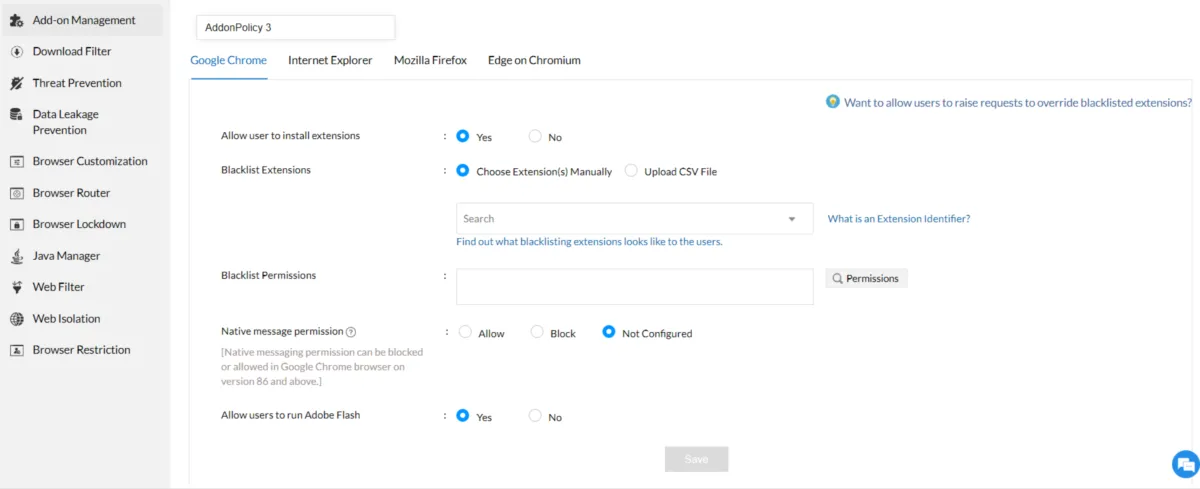Viewport: 1200px width, 489px height.
Task: Click the Web Isolation globe icon
Action: click(16, 319)
